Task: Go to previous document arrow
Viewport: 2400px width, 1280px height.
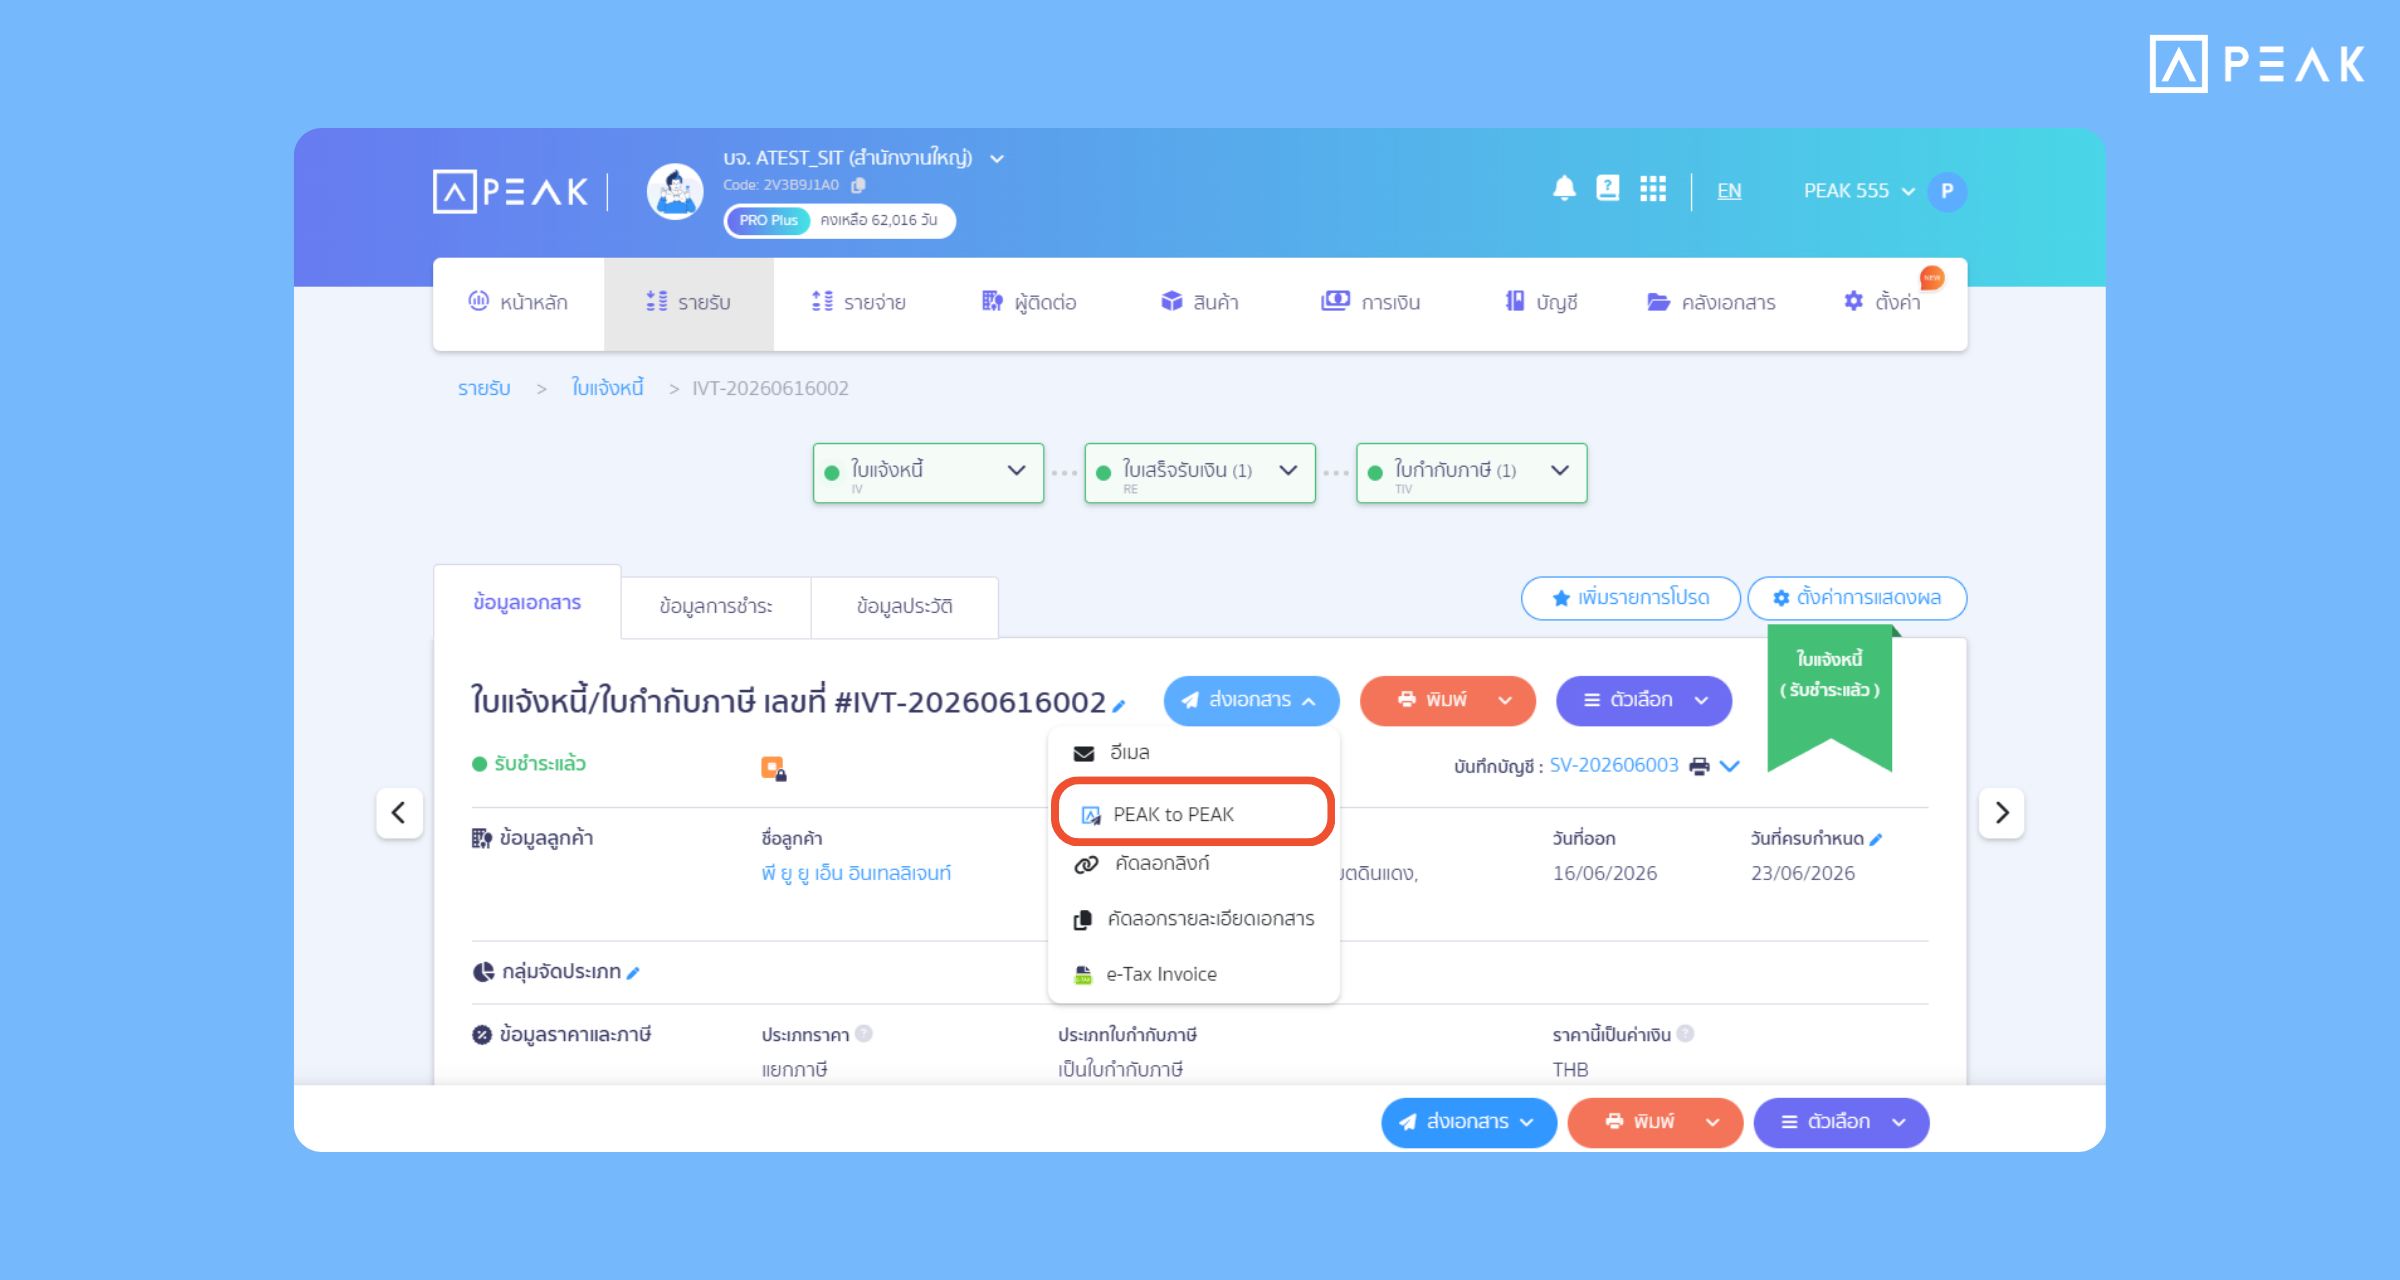Action: 399,812
